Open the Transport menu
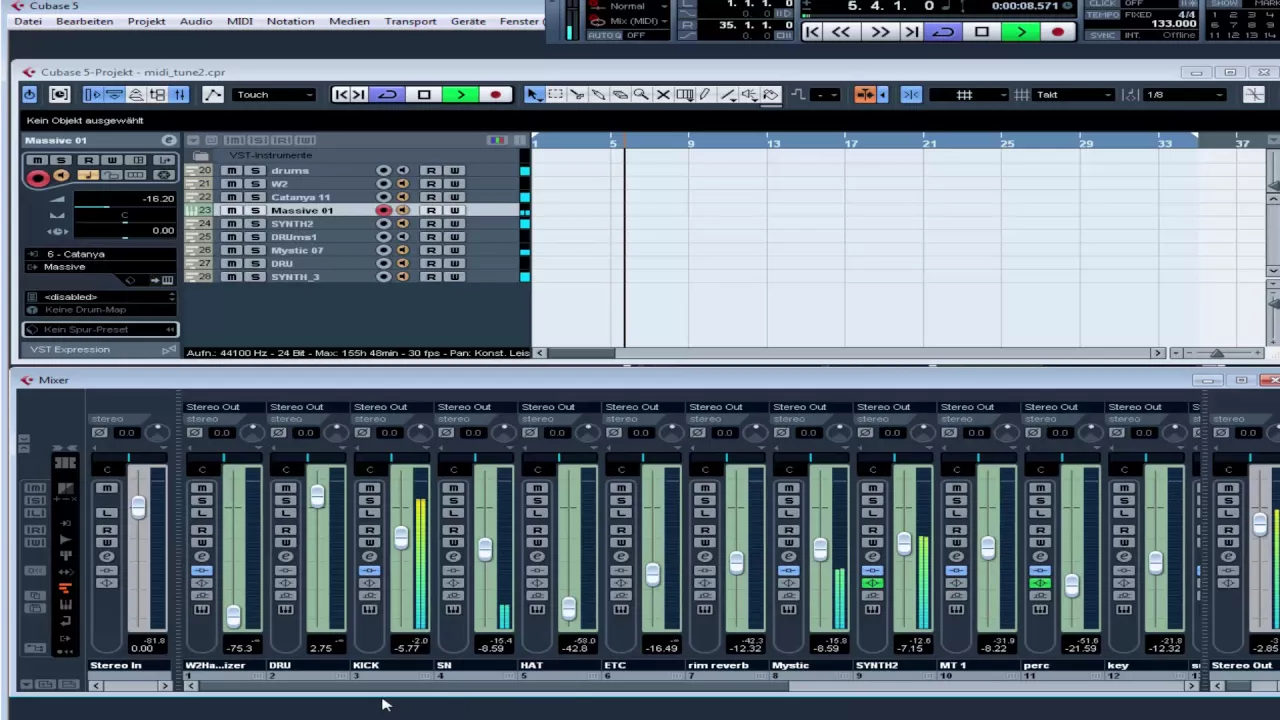1280x720 pixels. (x=410, y=21)
